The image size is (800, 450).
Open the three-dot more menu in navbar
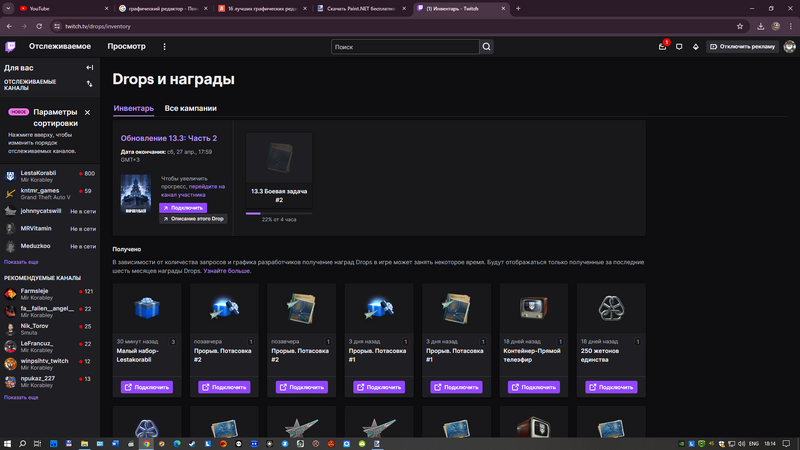pyautogui.click(x=165, y=46)
